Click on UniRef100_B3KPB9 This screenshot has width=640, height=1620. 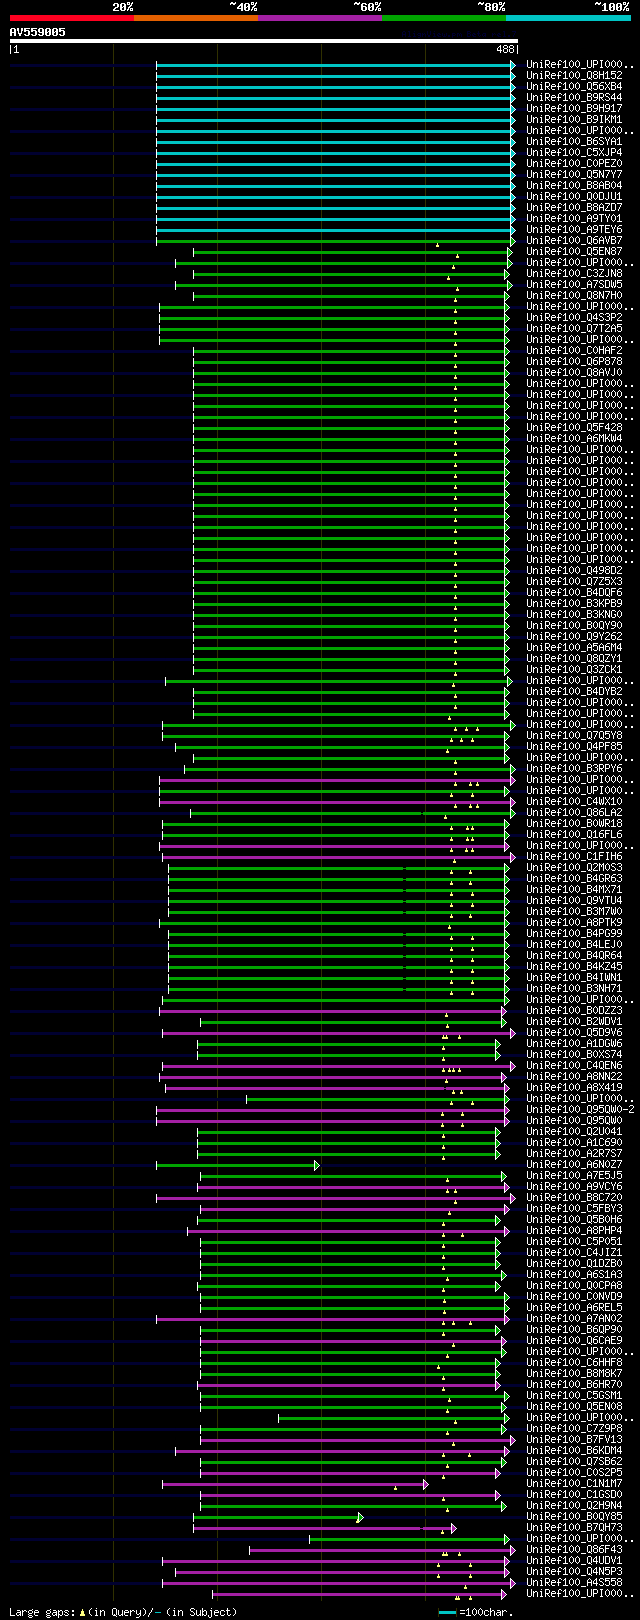point(574,603)
